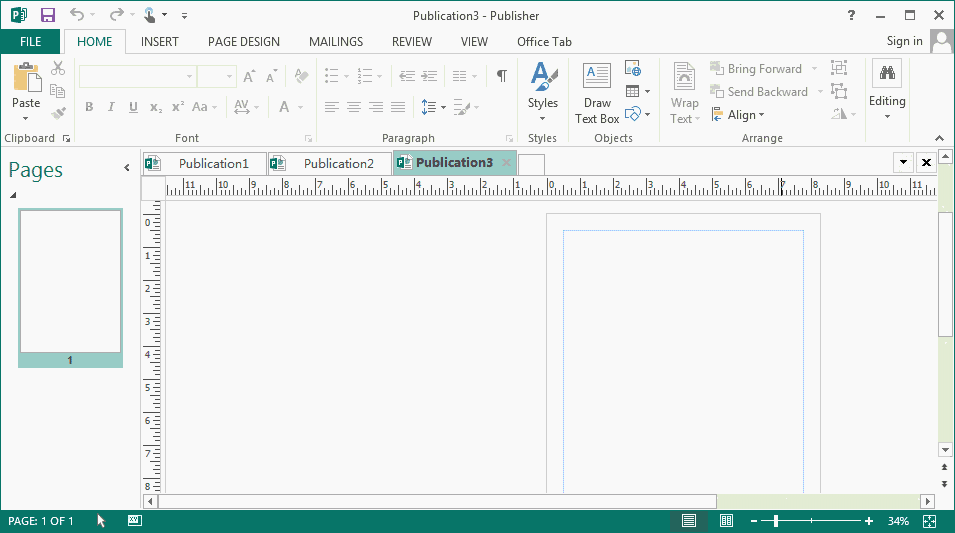Click the Sign in link
Image resolution: width=955 pixels, height=533 pixels.
click(904, 41)
